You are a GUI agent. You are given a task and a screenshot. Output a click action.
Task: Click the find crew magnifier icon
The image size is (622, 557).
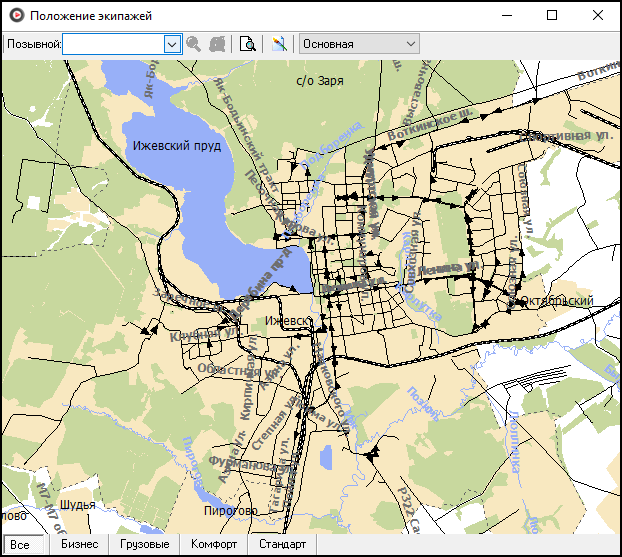194,44
